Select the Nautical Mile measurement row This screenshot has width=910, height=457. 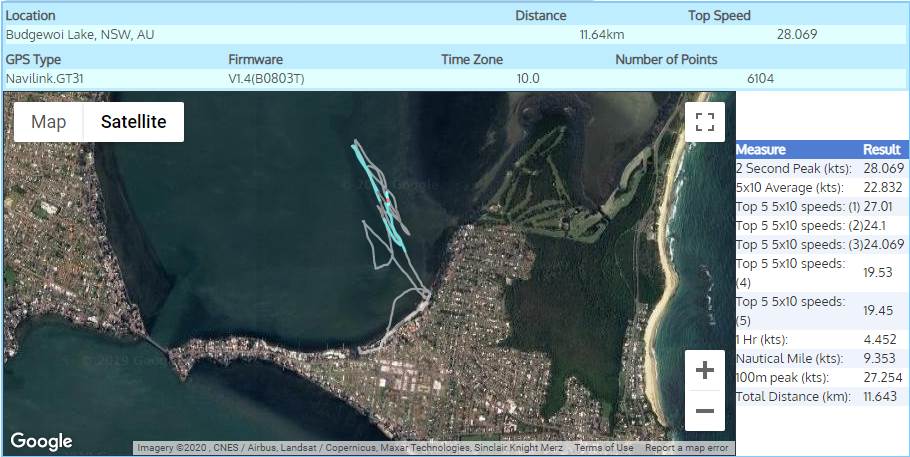coord(820,358)
